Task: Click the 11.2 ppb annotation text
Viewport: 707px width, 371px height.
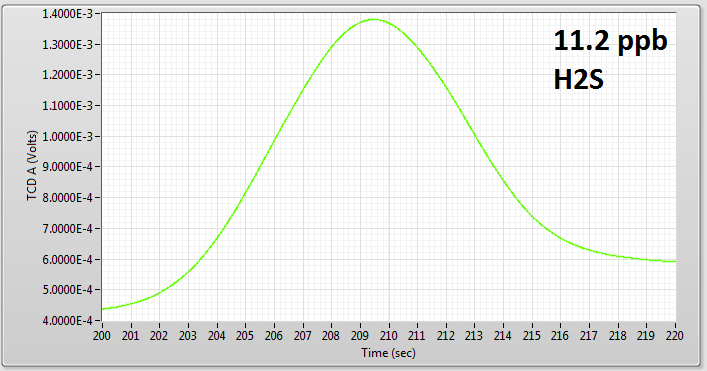Action: click(x=610, y=42)
